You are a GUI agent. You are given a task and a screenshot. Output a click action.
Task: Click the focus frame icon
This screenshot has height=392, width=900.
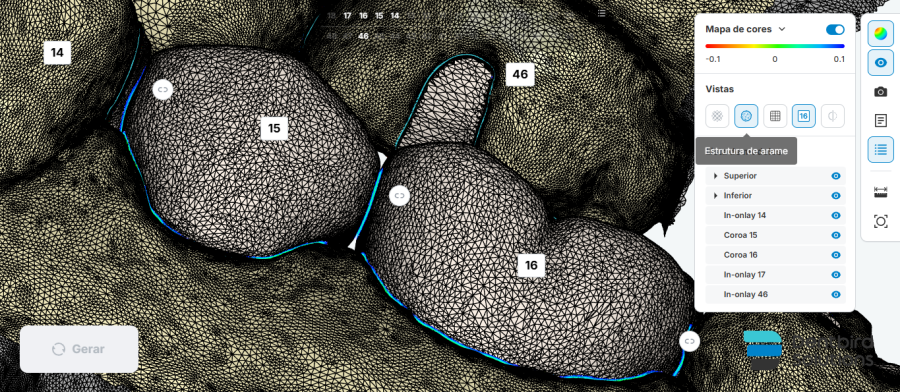click(x=880, y=222)
